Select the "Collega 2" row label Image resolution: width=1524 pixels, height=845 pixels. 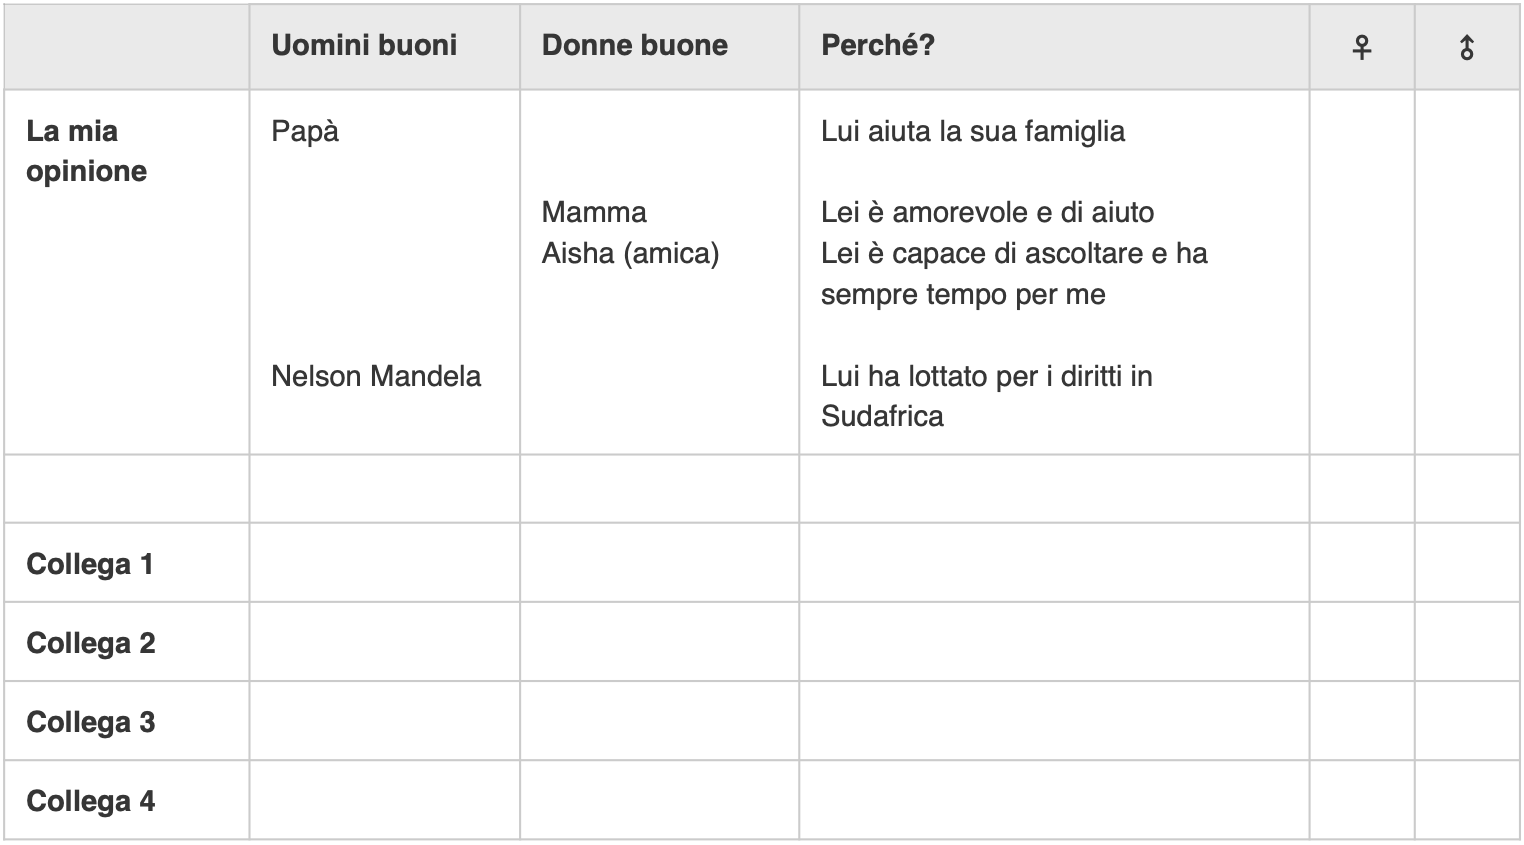tap(90, 643)
